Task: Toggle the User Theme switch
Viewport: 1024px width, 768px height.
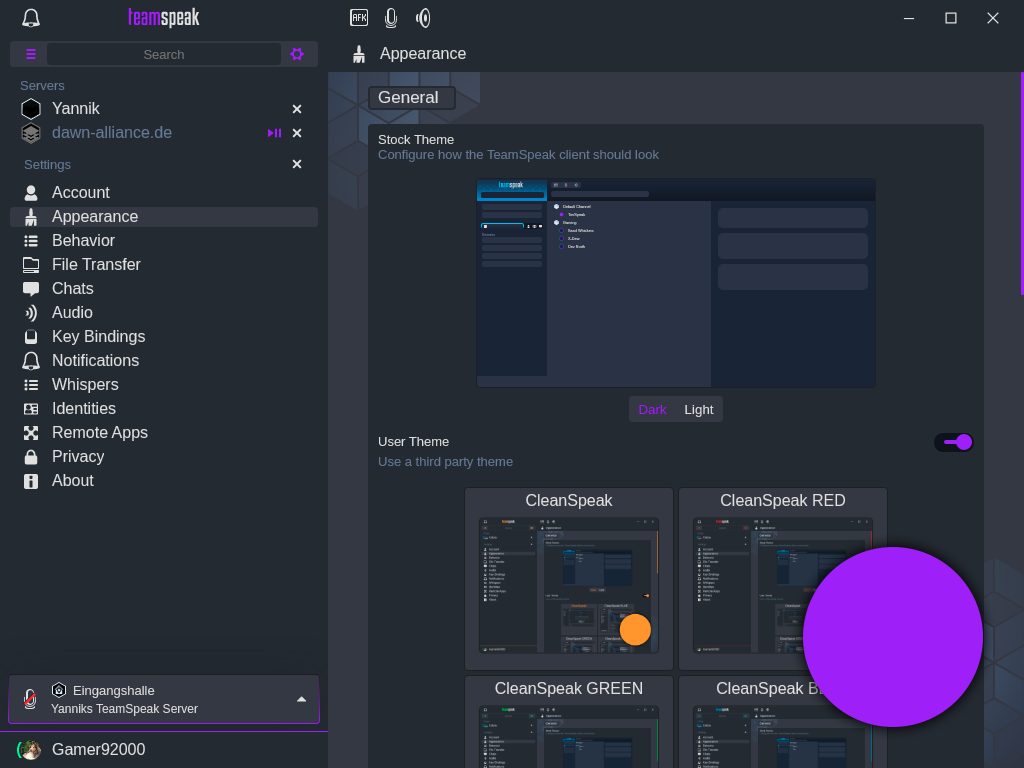Action: (954, 442)
